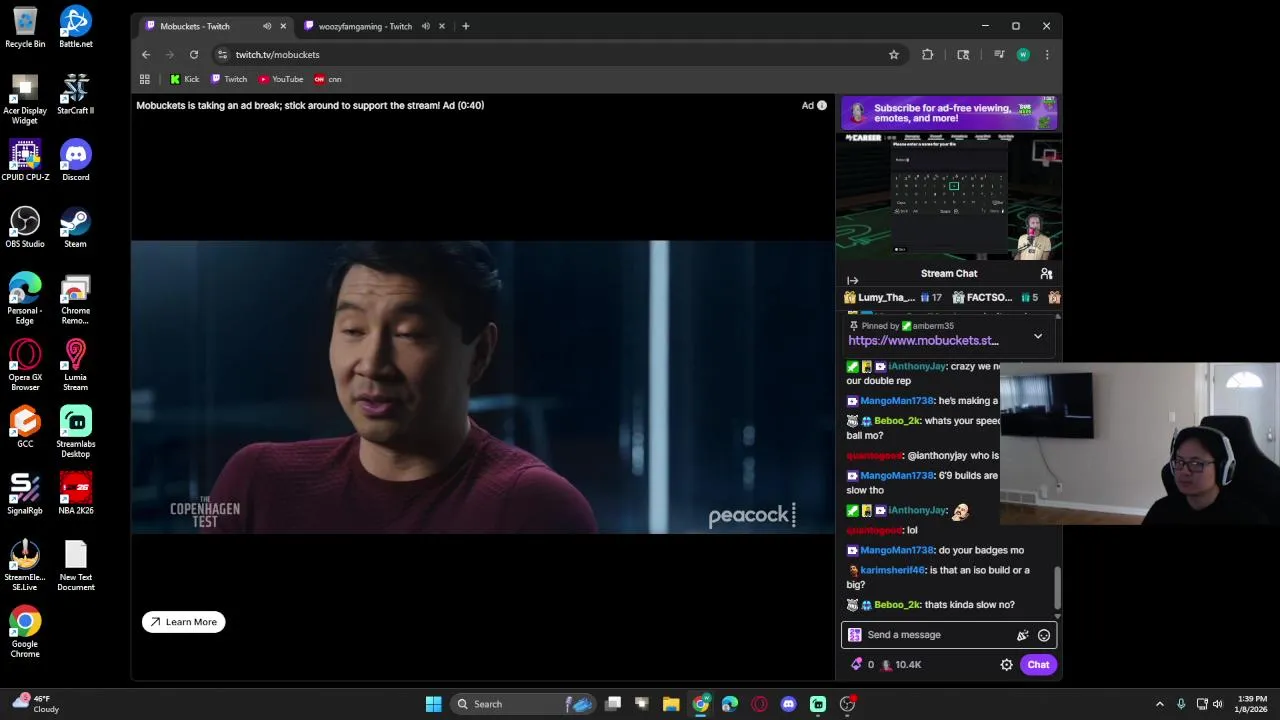Open Discord desktop shortcut

[x=75, y=160]
